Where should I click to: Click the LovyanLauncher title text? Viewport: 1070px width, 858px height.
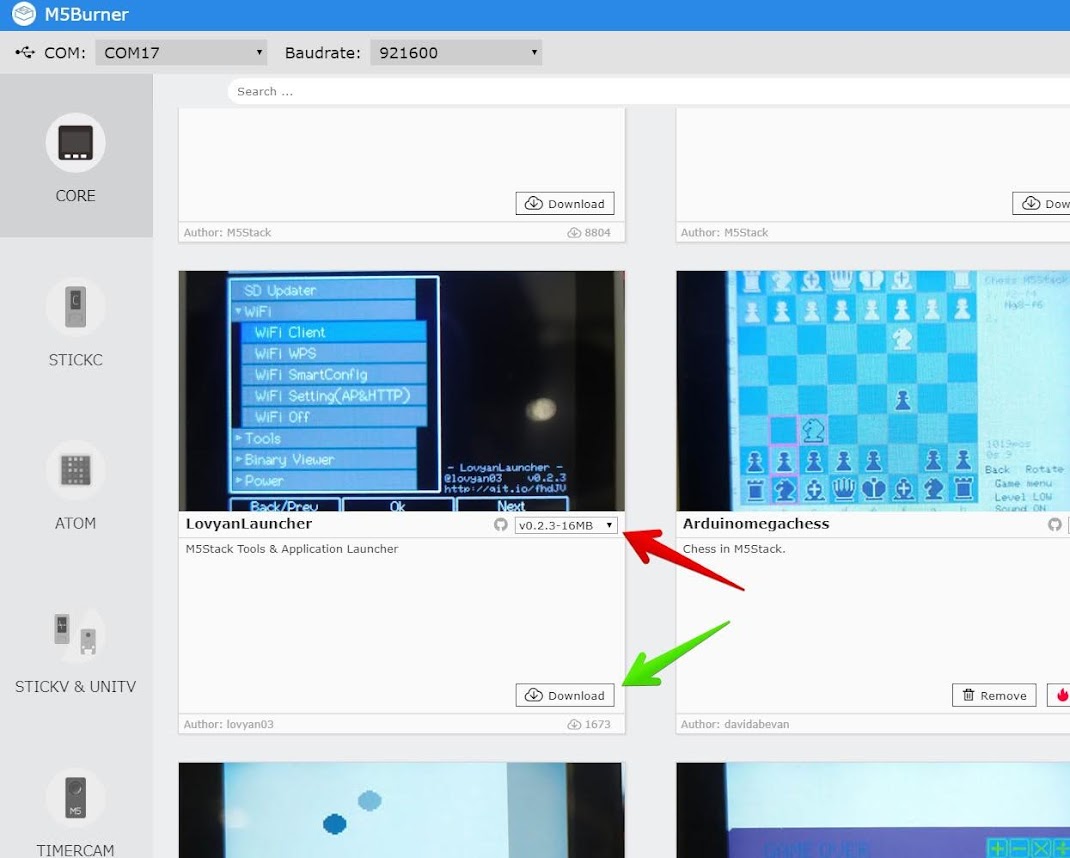click(249, 524)
